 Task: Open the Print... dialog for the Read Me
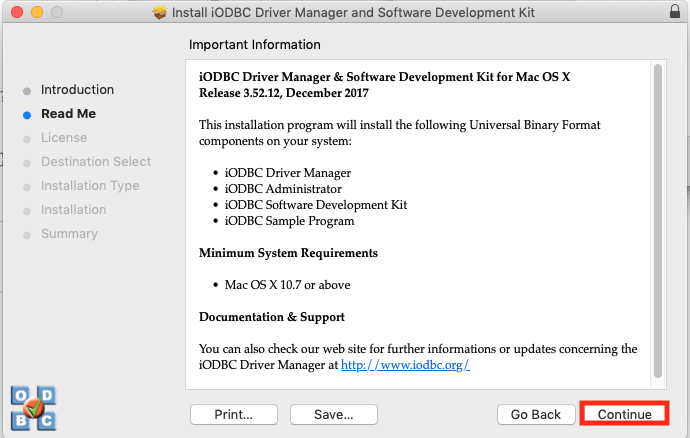234,414
